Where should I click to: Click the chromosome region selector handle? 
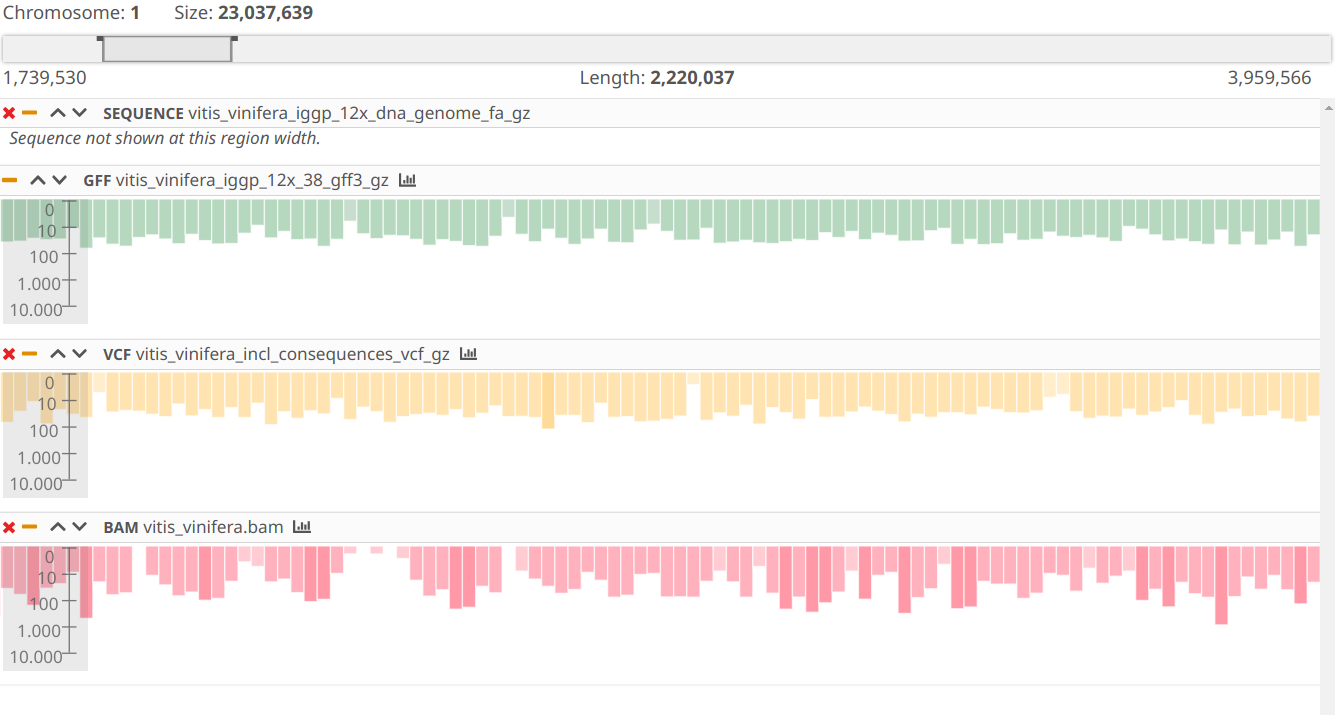tap(167, 49)
